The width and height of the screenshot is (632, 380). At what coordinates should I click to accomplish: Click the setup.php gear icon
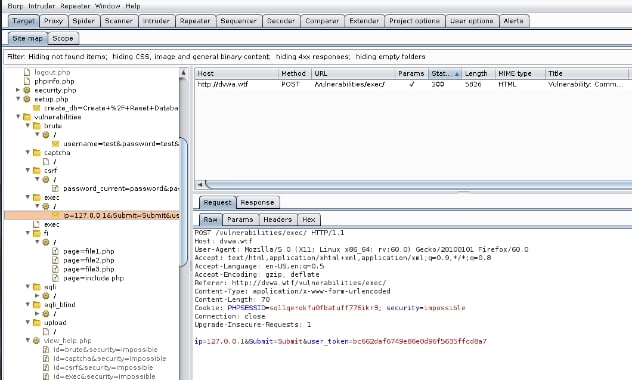click(27, 99)
